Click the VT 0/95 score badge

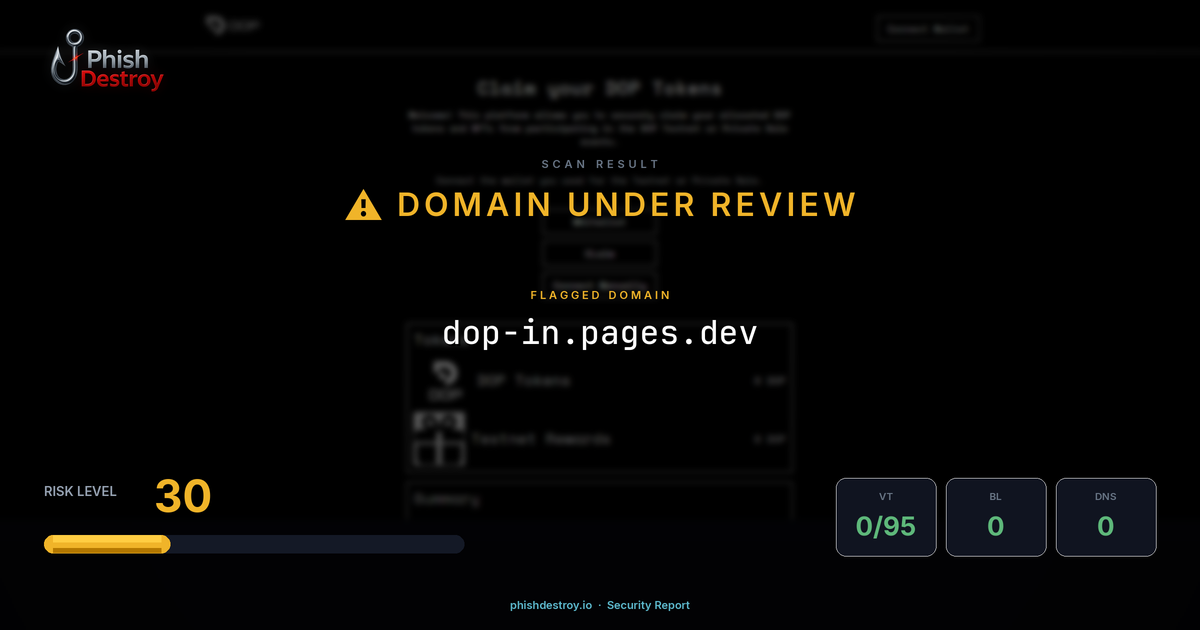[886, 517]
